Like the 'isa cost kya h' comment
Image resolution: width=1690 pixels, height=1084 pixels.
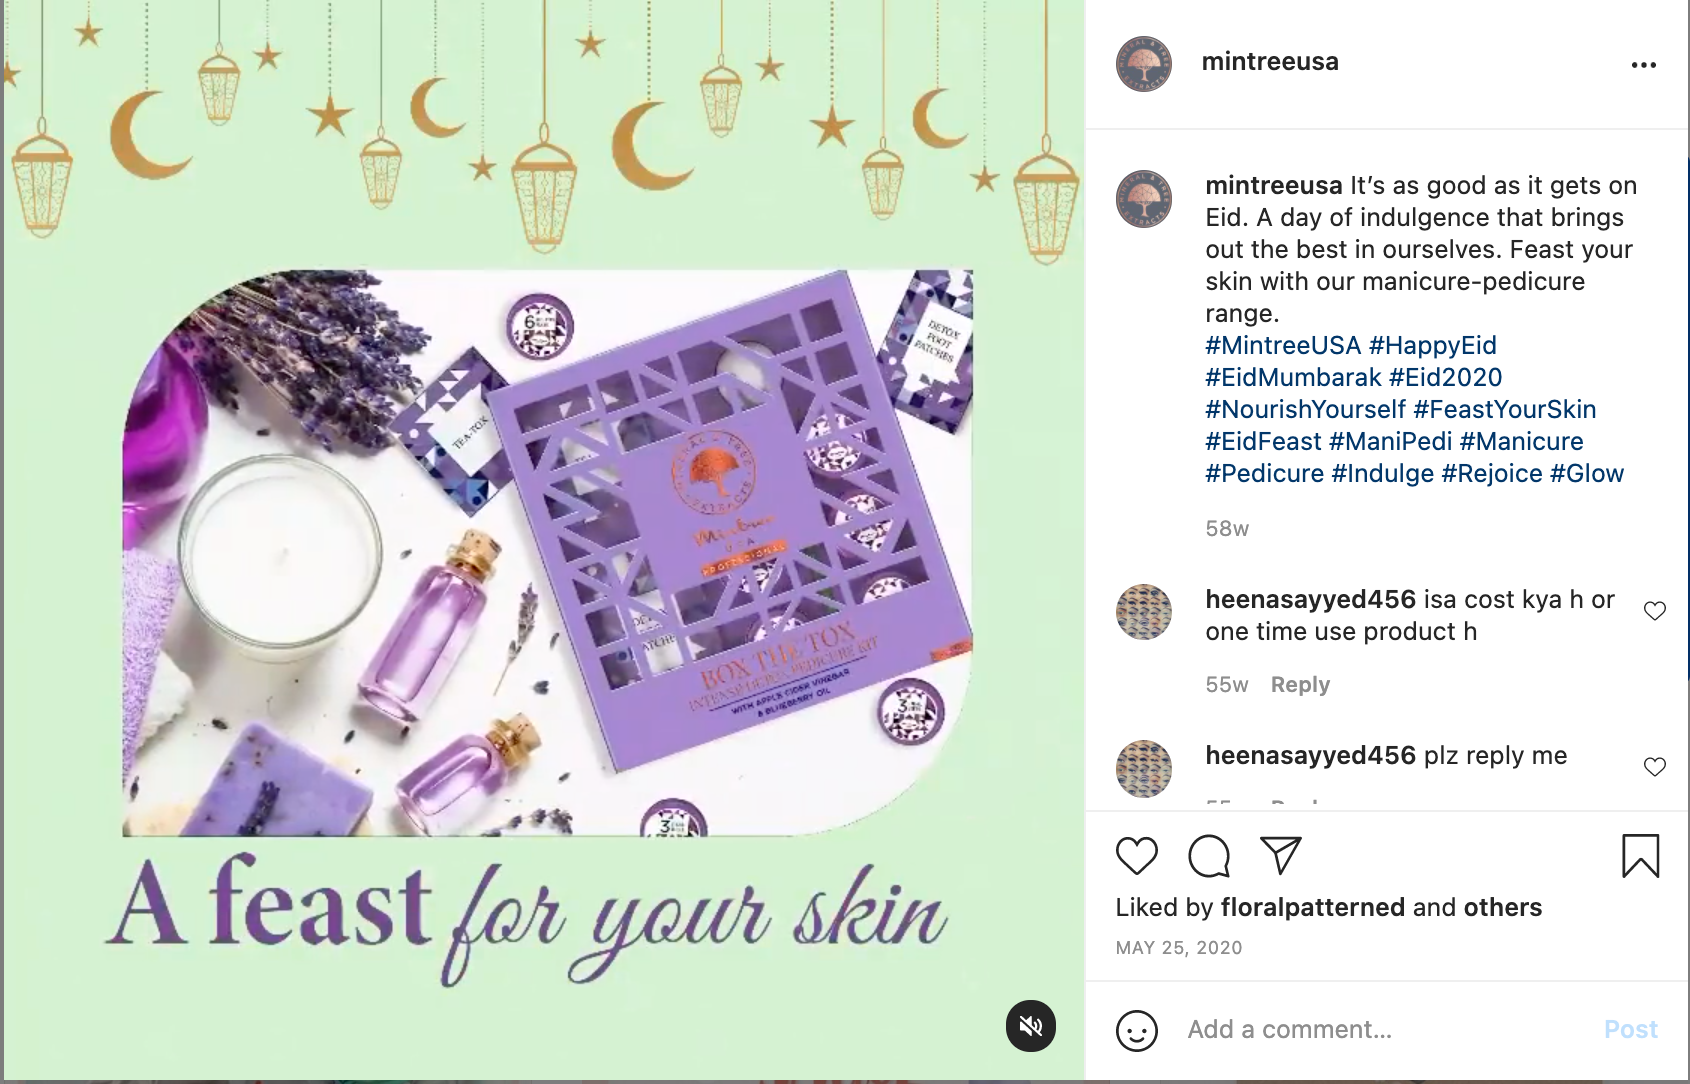pyautogui.click(x=1654, y=611)
